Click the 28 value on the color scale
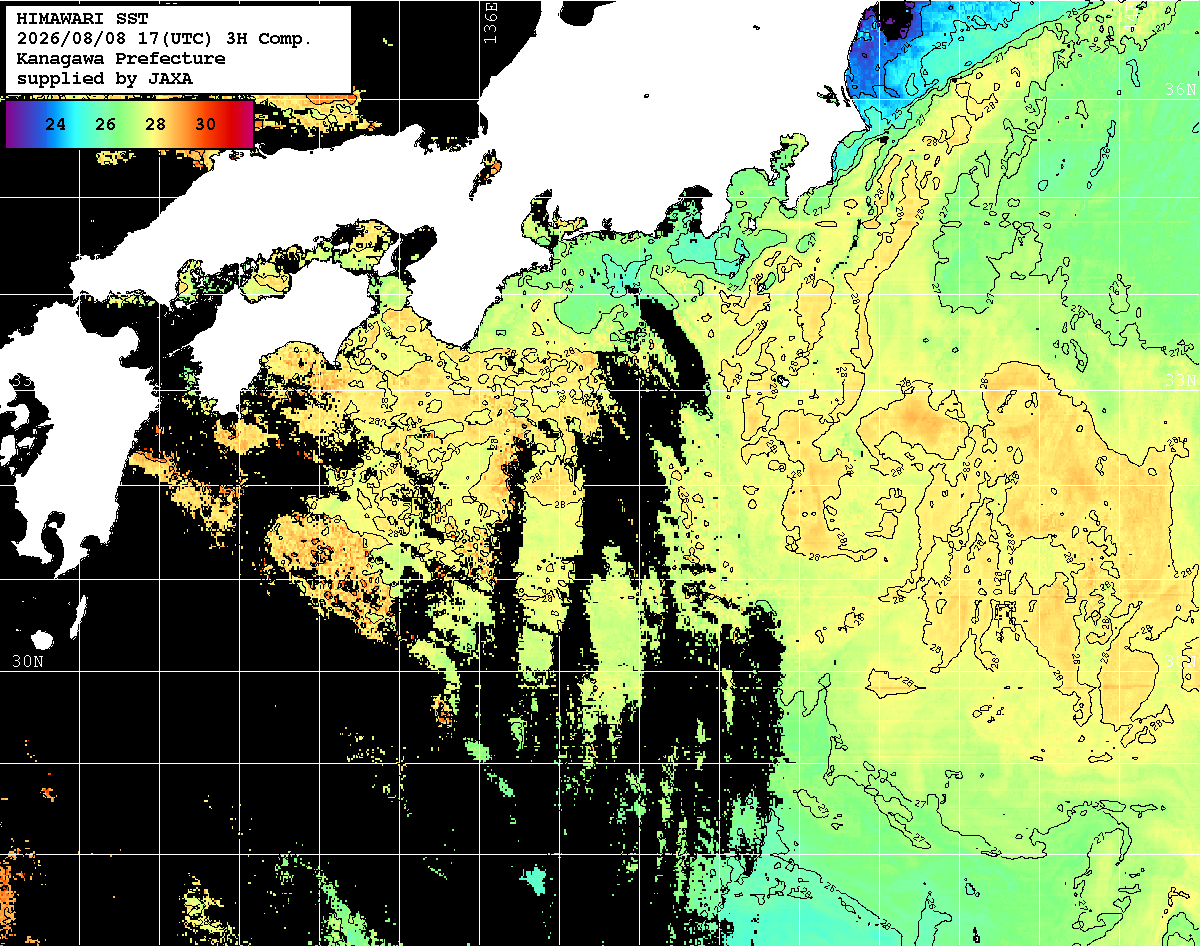 (155, 124)
